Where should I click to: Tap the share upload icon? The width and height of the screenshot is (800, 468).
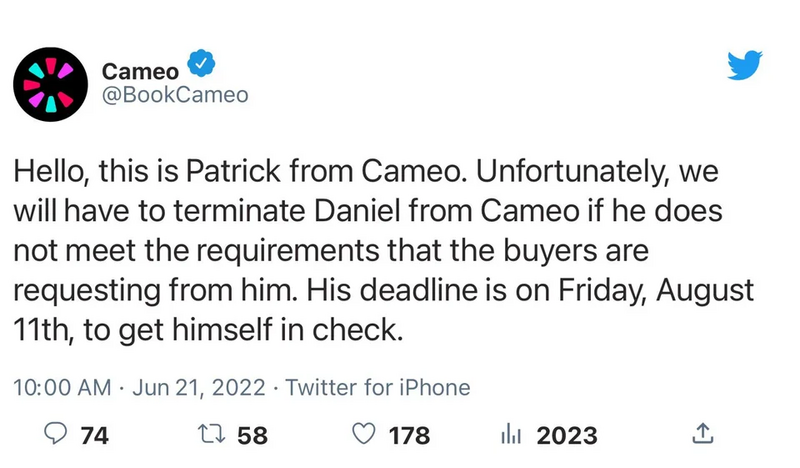[702, 435]
